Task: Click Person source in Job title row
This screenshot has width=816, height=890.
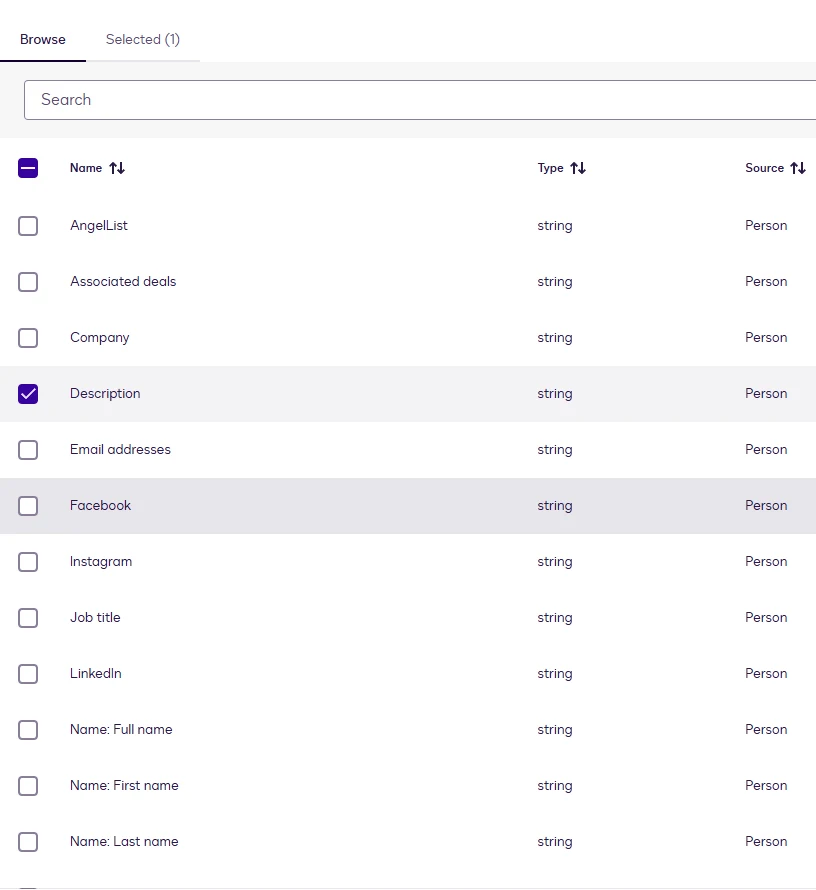Action: click(766, 618)
